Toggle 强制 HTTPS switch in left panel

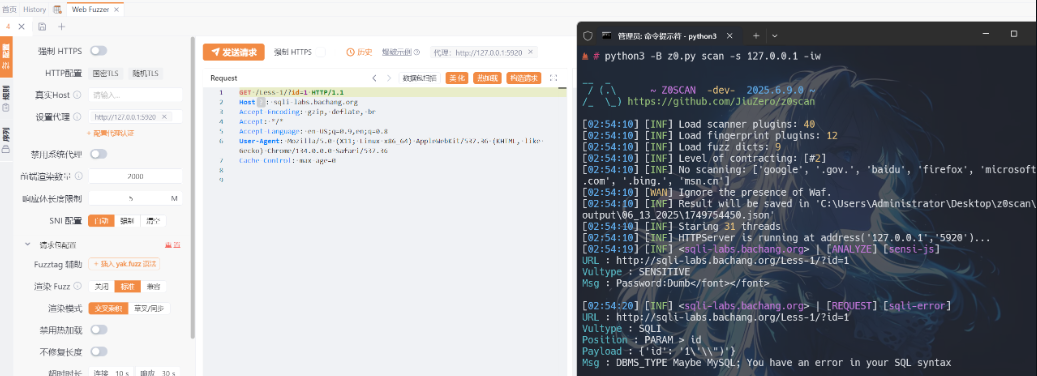99,51
